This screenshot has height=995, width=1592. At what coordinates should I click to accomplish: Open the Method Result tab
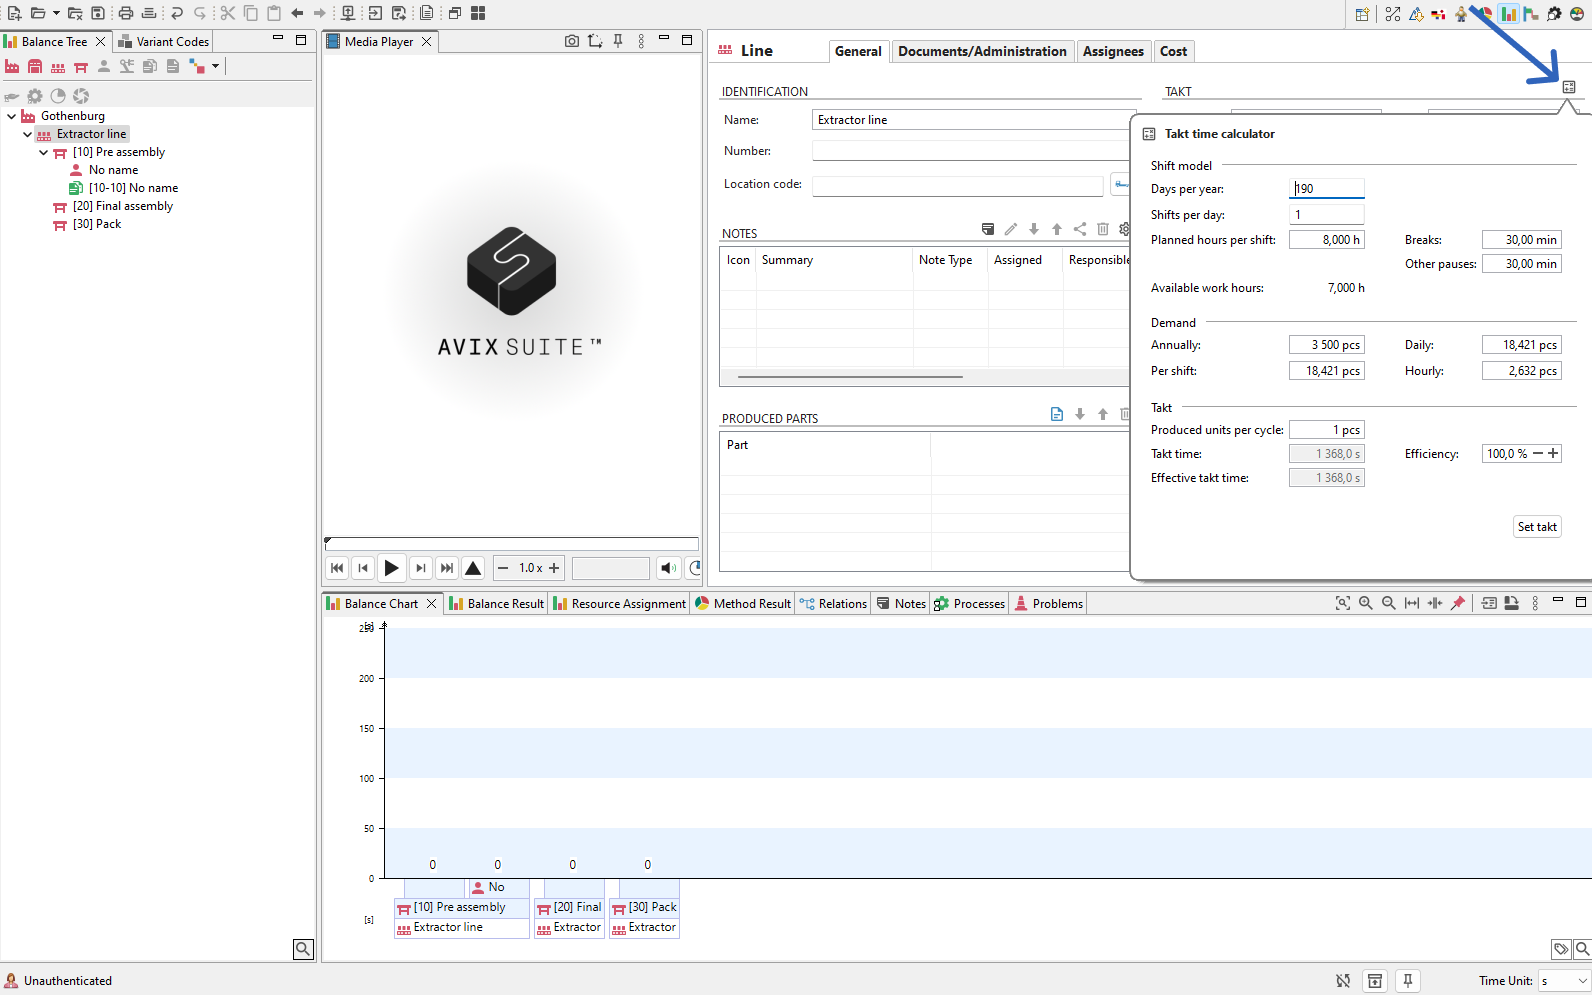[743, 604]
